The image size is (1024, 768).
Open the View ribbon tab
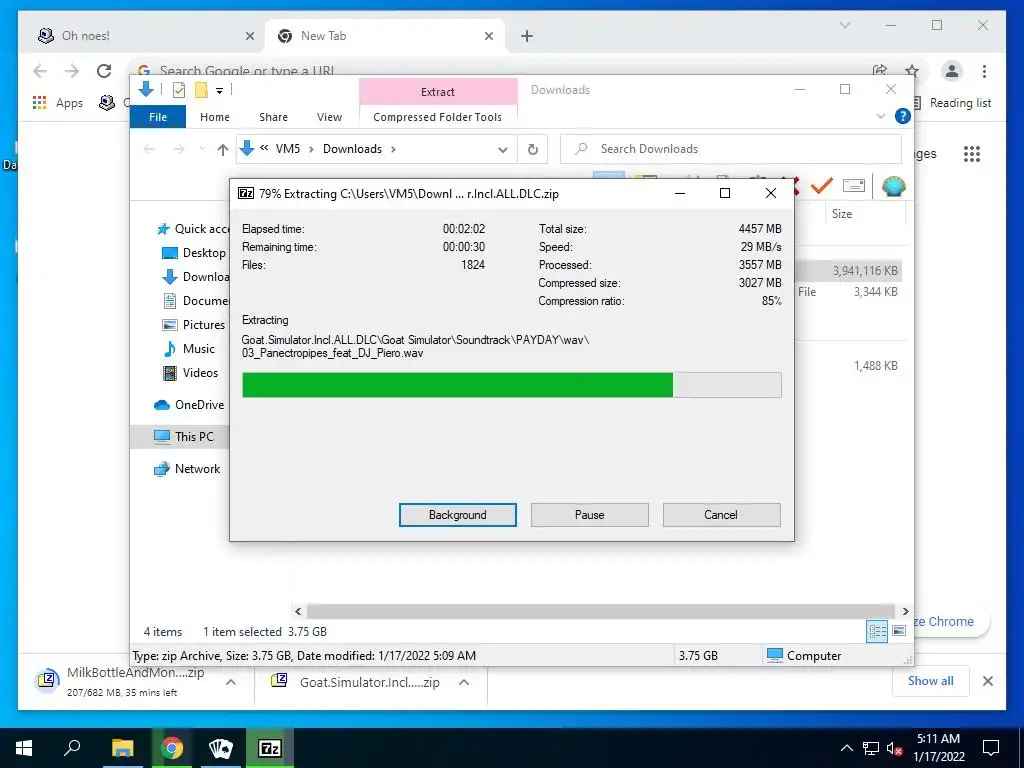tap(329, 117)
